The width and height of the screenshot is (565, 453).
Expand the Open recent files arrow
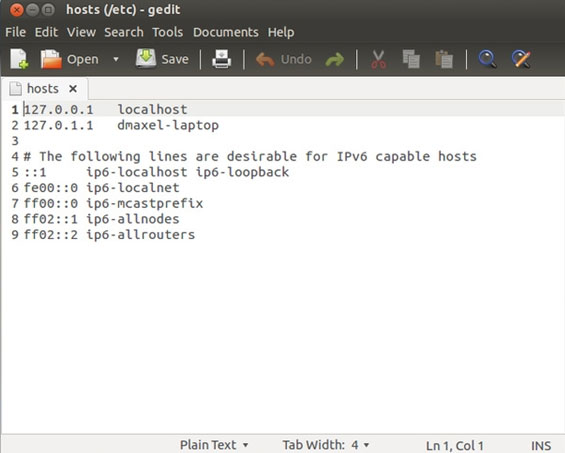pos(116,59)
